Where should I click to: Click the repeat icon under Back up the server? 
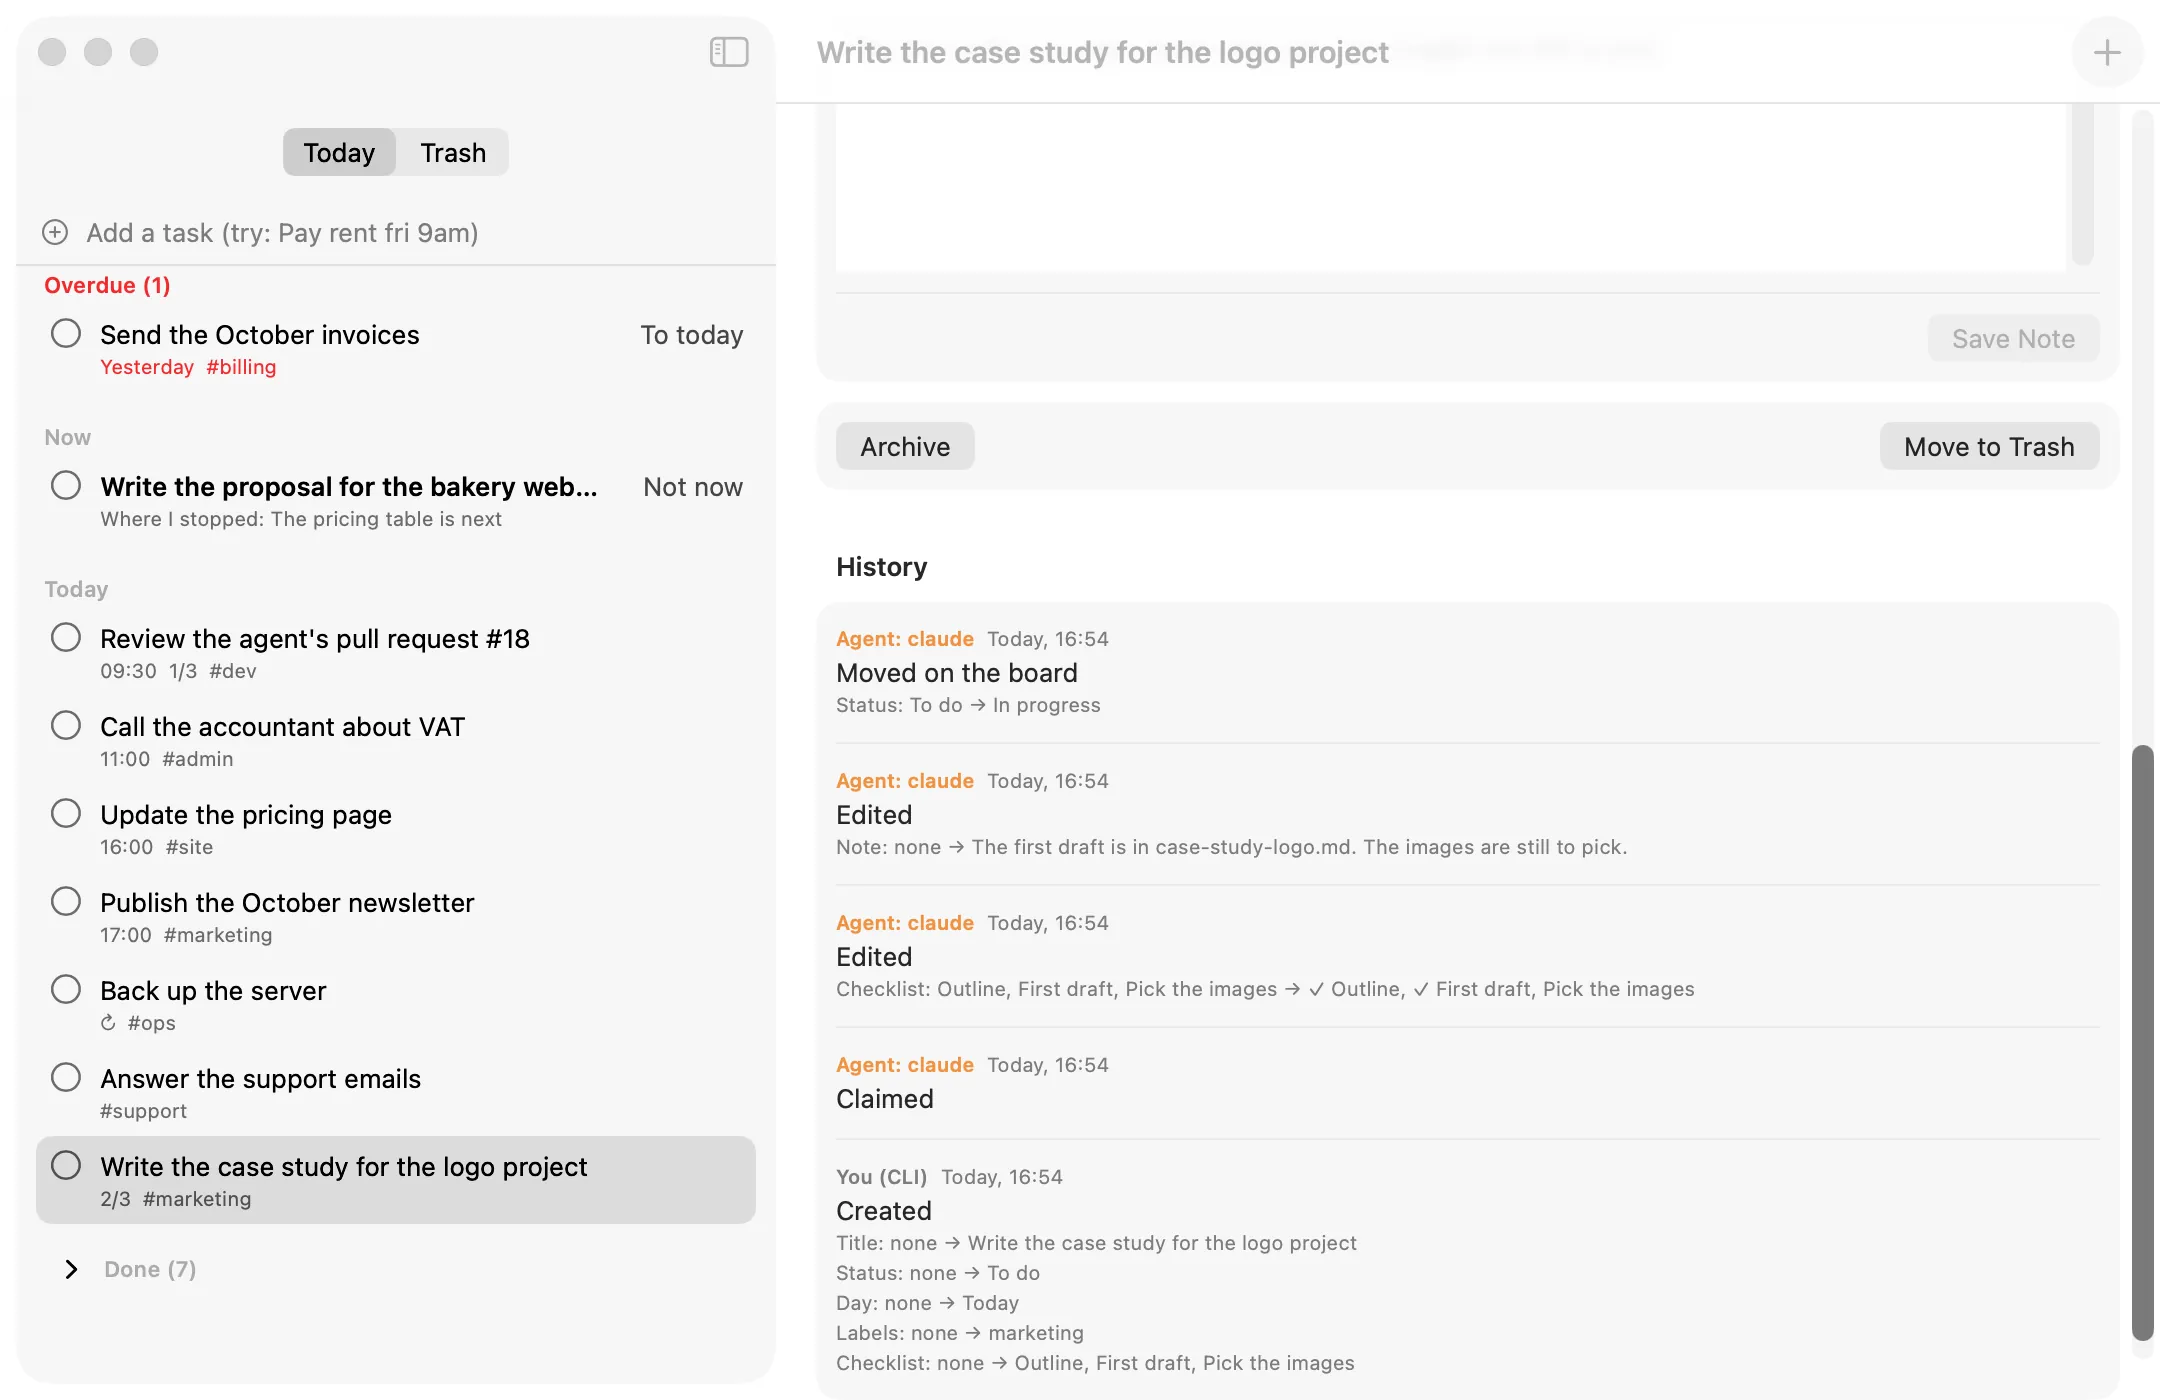(x=108, y=1022)
